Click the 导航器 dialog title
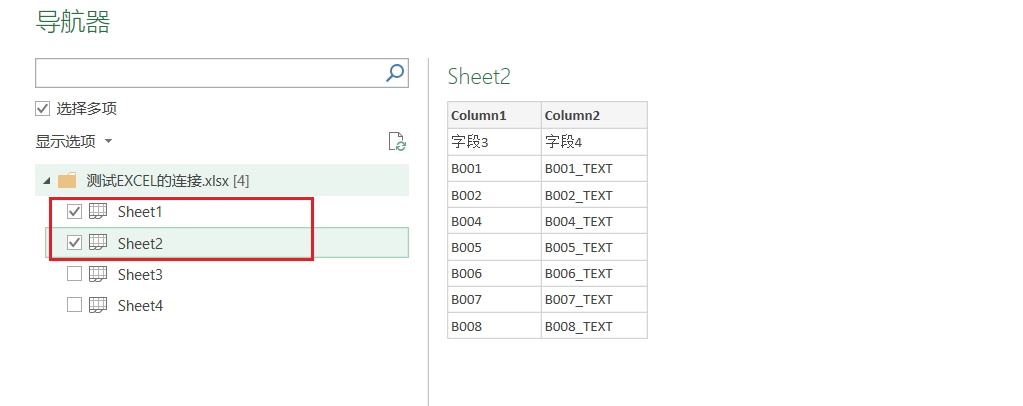The image size is (1023, 406). [x=72, y=21]
